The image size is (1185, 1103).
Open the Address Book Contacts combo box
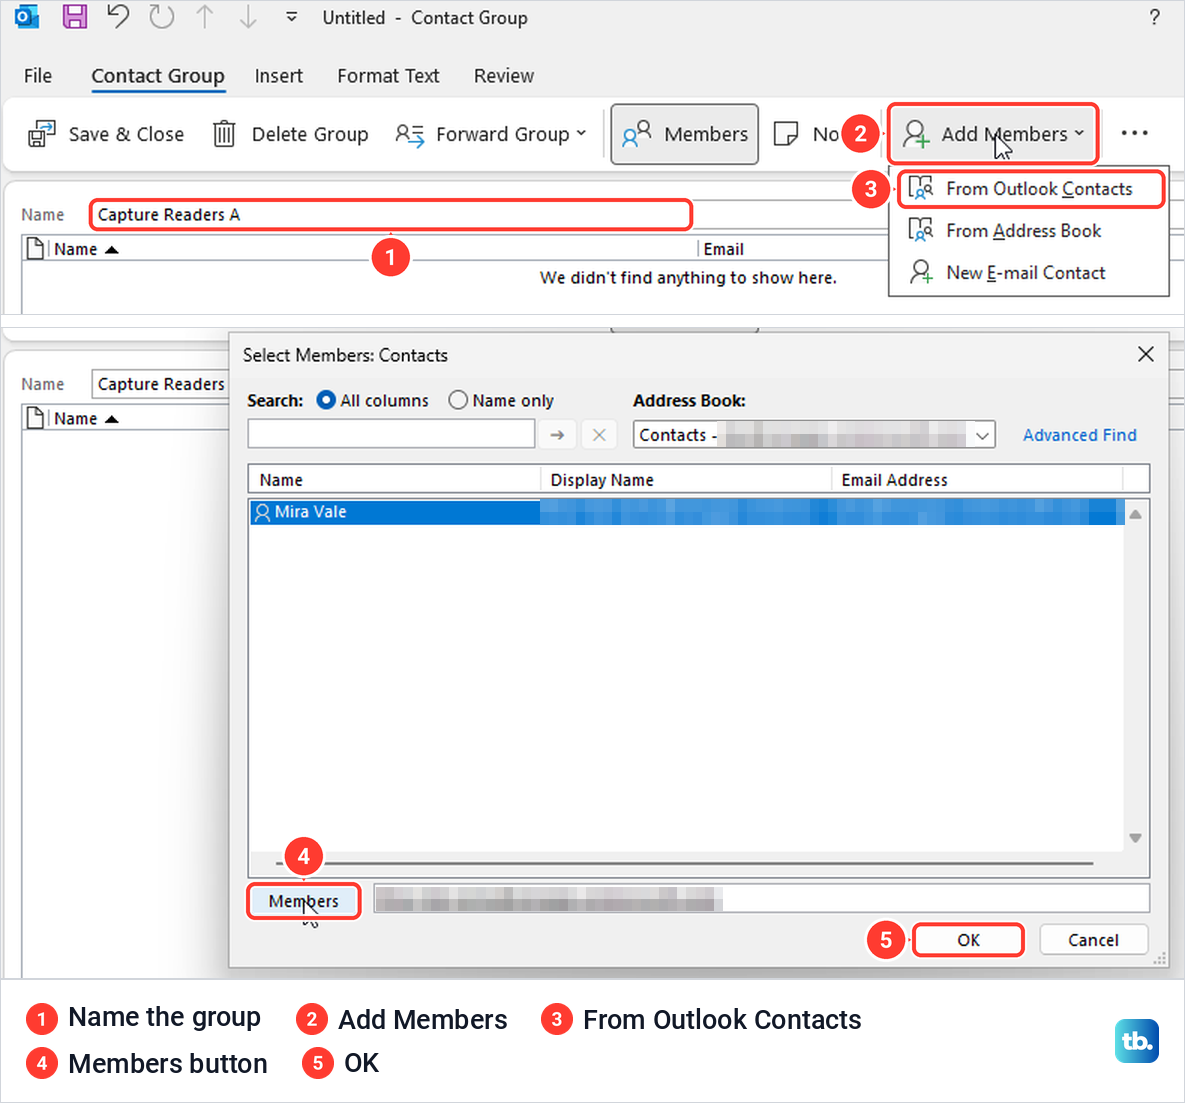[814, 435]
